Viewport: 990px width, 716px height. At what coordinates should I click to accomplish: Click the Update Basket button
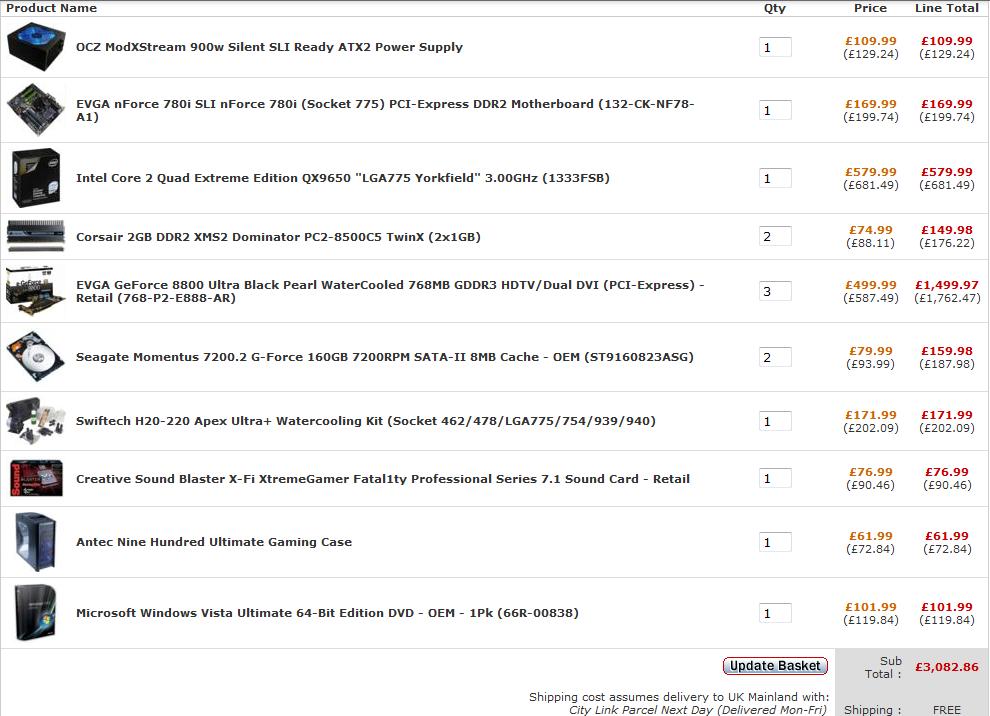pyautogui.click(x=775, y=665)
